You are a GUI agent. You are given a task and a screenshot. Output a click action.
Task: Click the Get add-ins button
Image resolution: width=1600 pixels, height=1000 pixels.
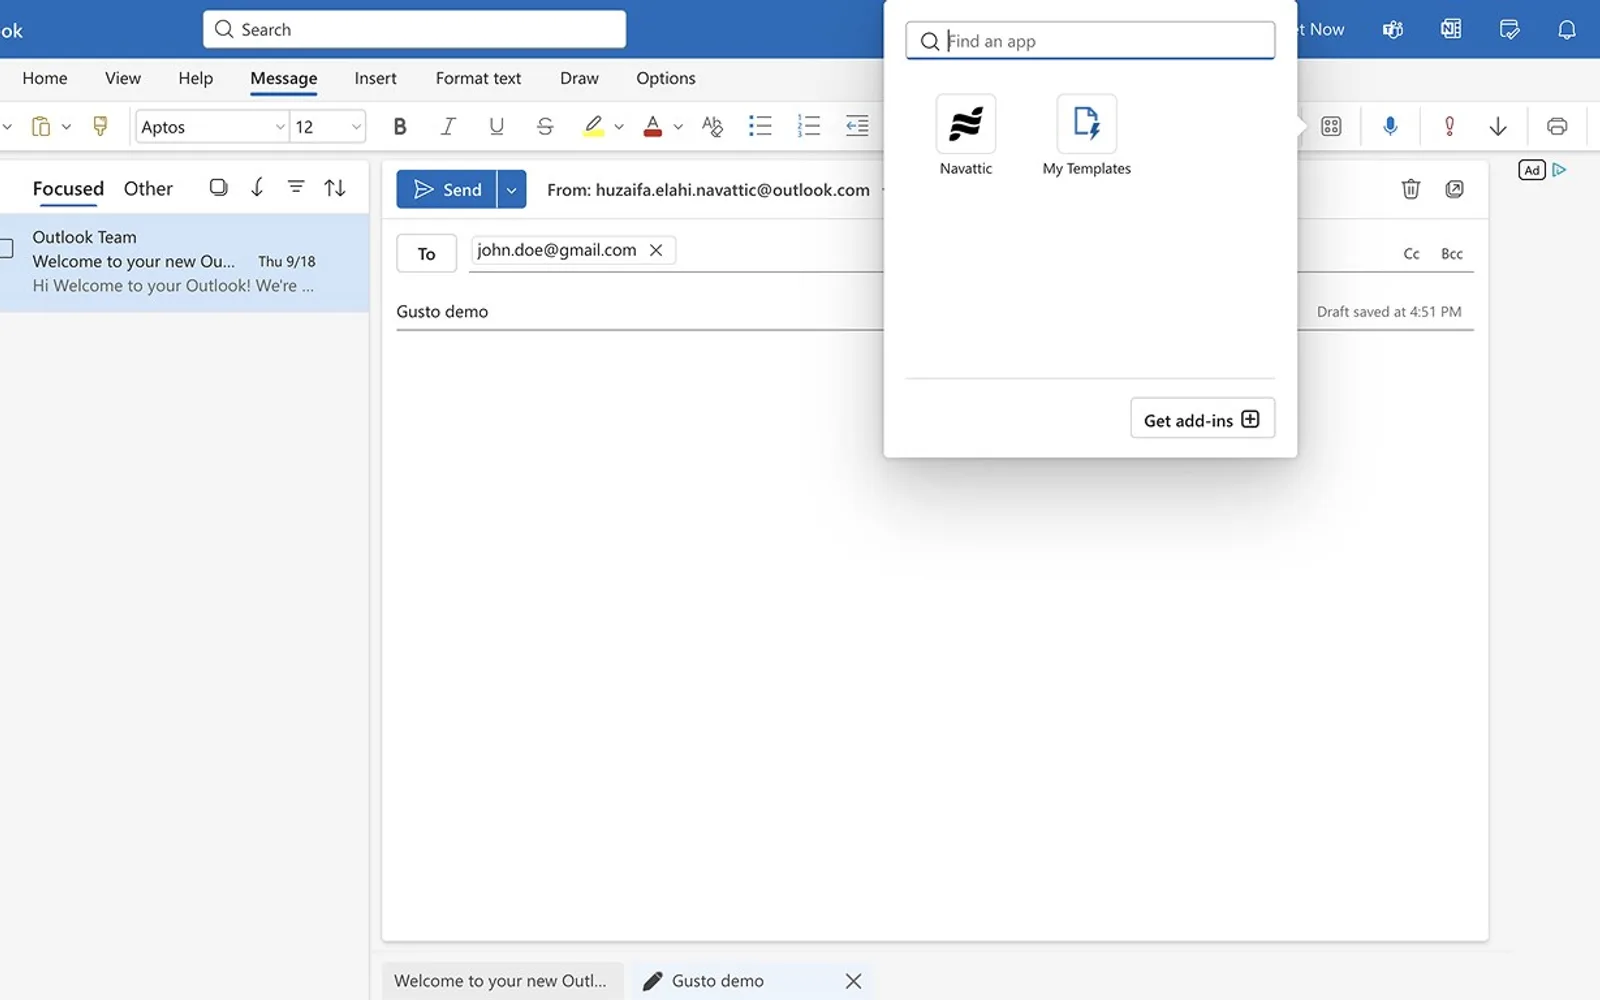tap(1202, 419)
